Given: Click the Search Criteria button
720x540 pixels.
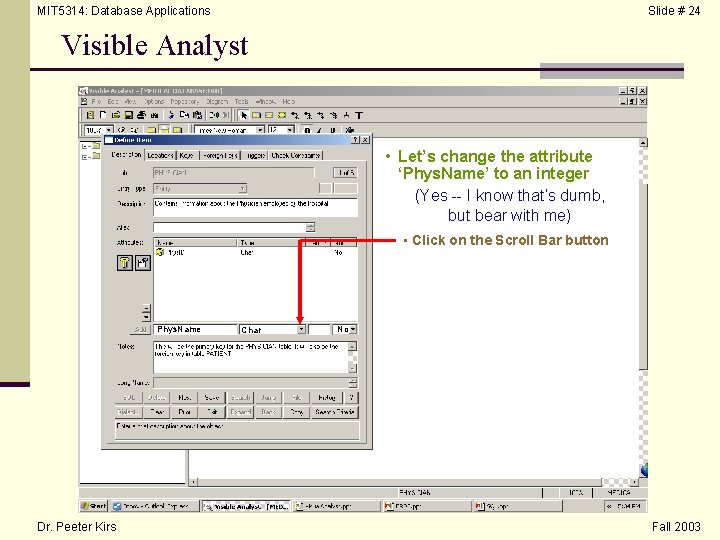Looking at the screenshot, I should tap(334, 412).
